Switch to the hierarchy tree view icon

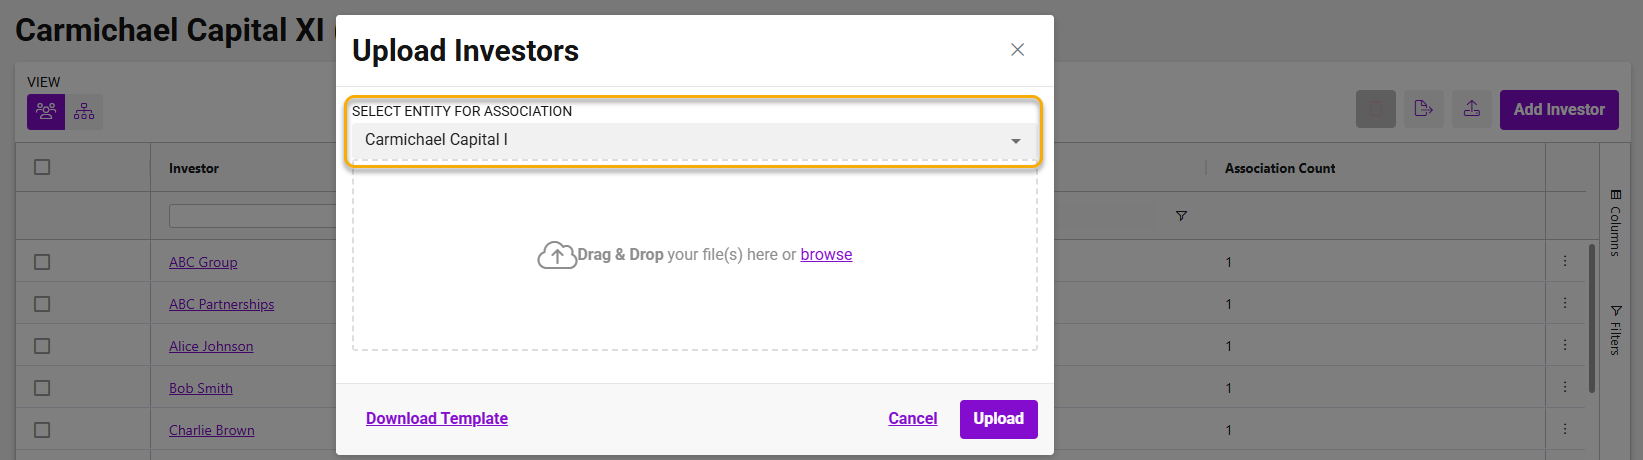(x=84, y=111)
